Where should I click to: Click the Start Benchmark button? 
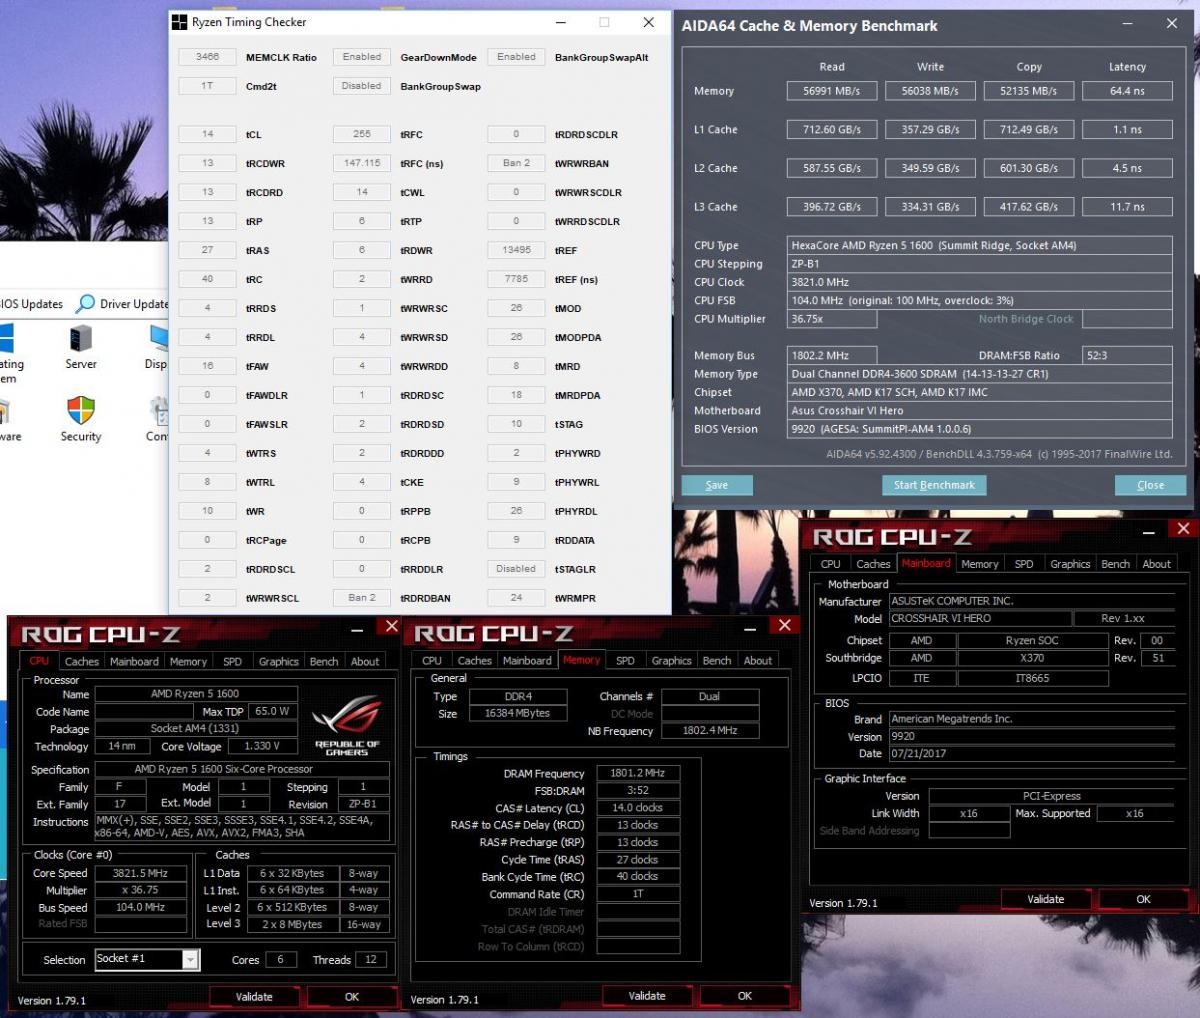tap(934, 485)
